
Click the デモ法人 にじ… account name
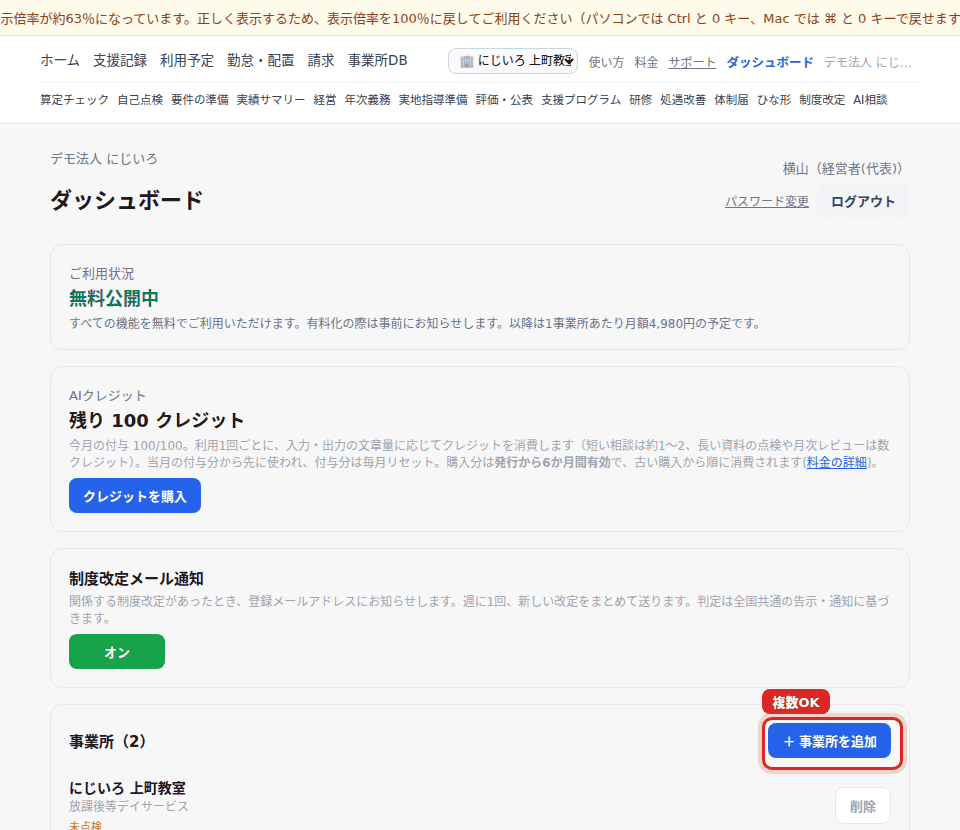[868, 62]
